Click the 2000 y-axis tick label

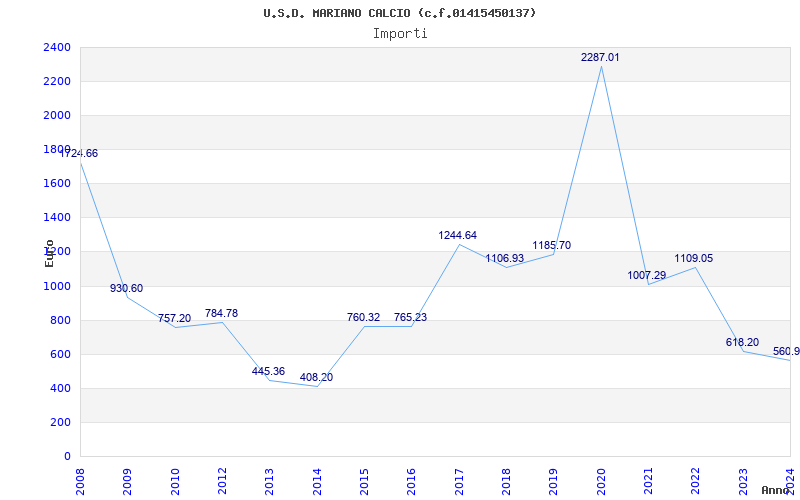(x=57, y=115)
